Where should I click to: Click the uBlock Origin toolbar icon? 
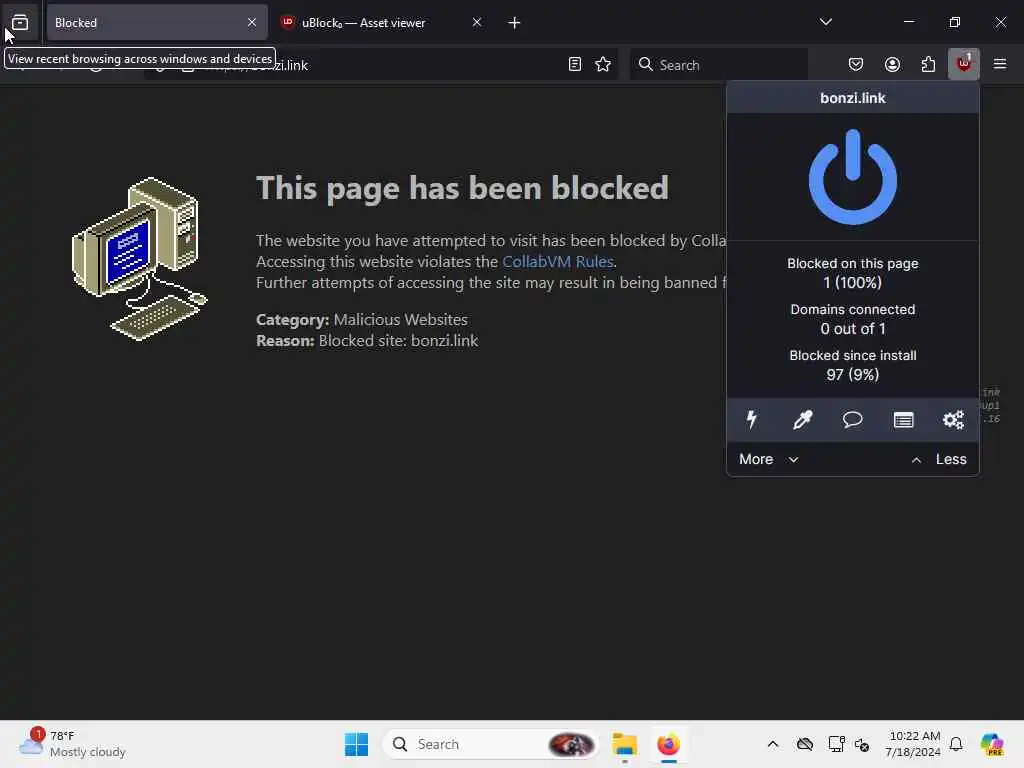point(963,64)
